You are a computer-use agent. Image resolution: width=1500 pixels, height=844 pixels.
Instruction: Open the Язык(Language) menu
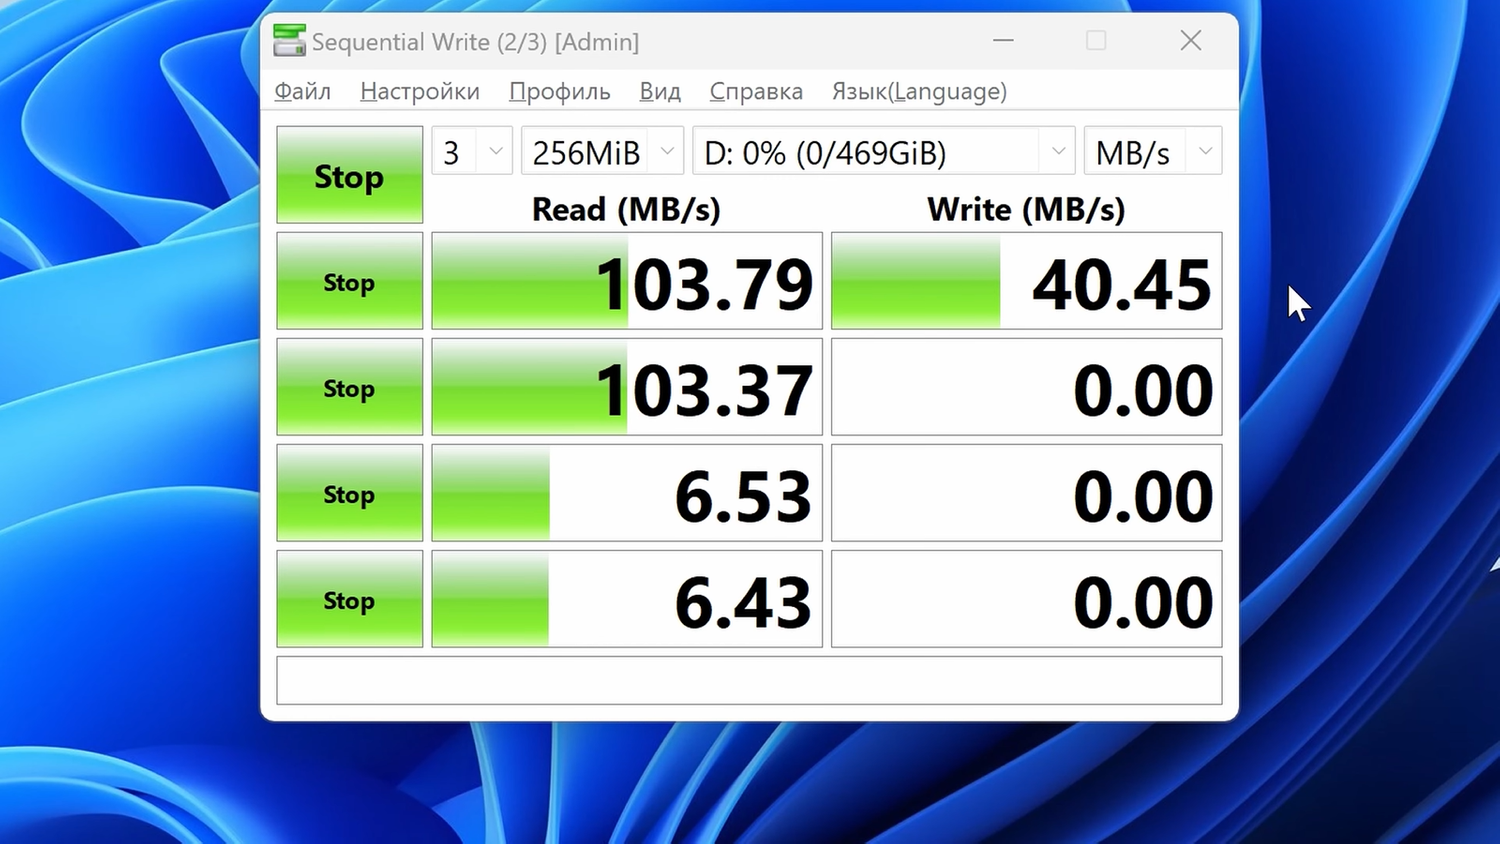pos(919,91)
